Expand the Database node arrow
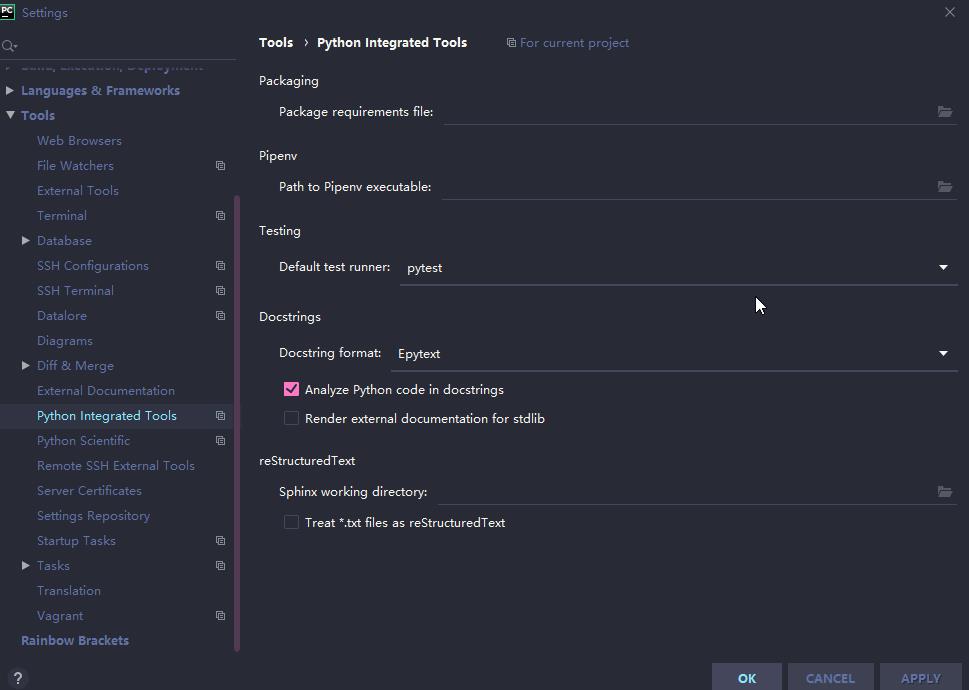Viewport: 969px width, 690px height. click(25, 240)
